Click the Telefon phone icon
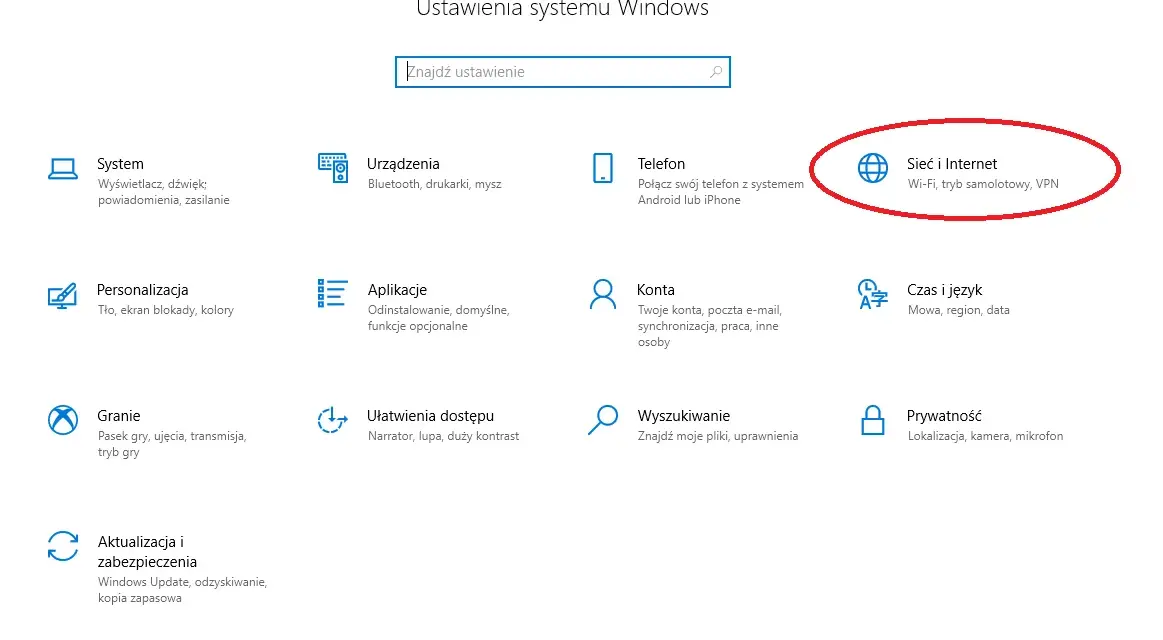 click(x=603, y=168)
